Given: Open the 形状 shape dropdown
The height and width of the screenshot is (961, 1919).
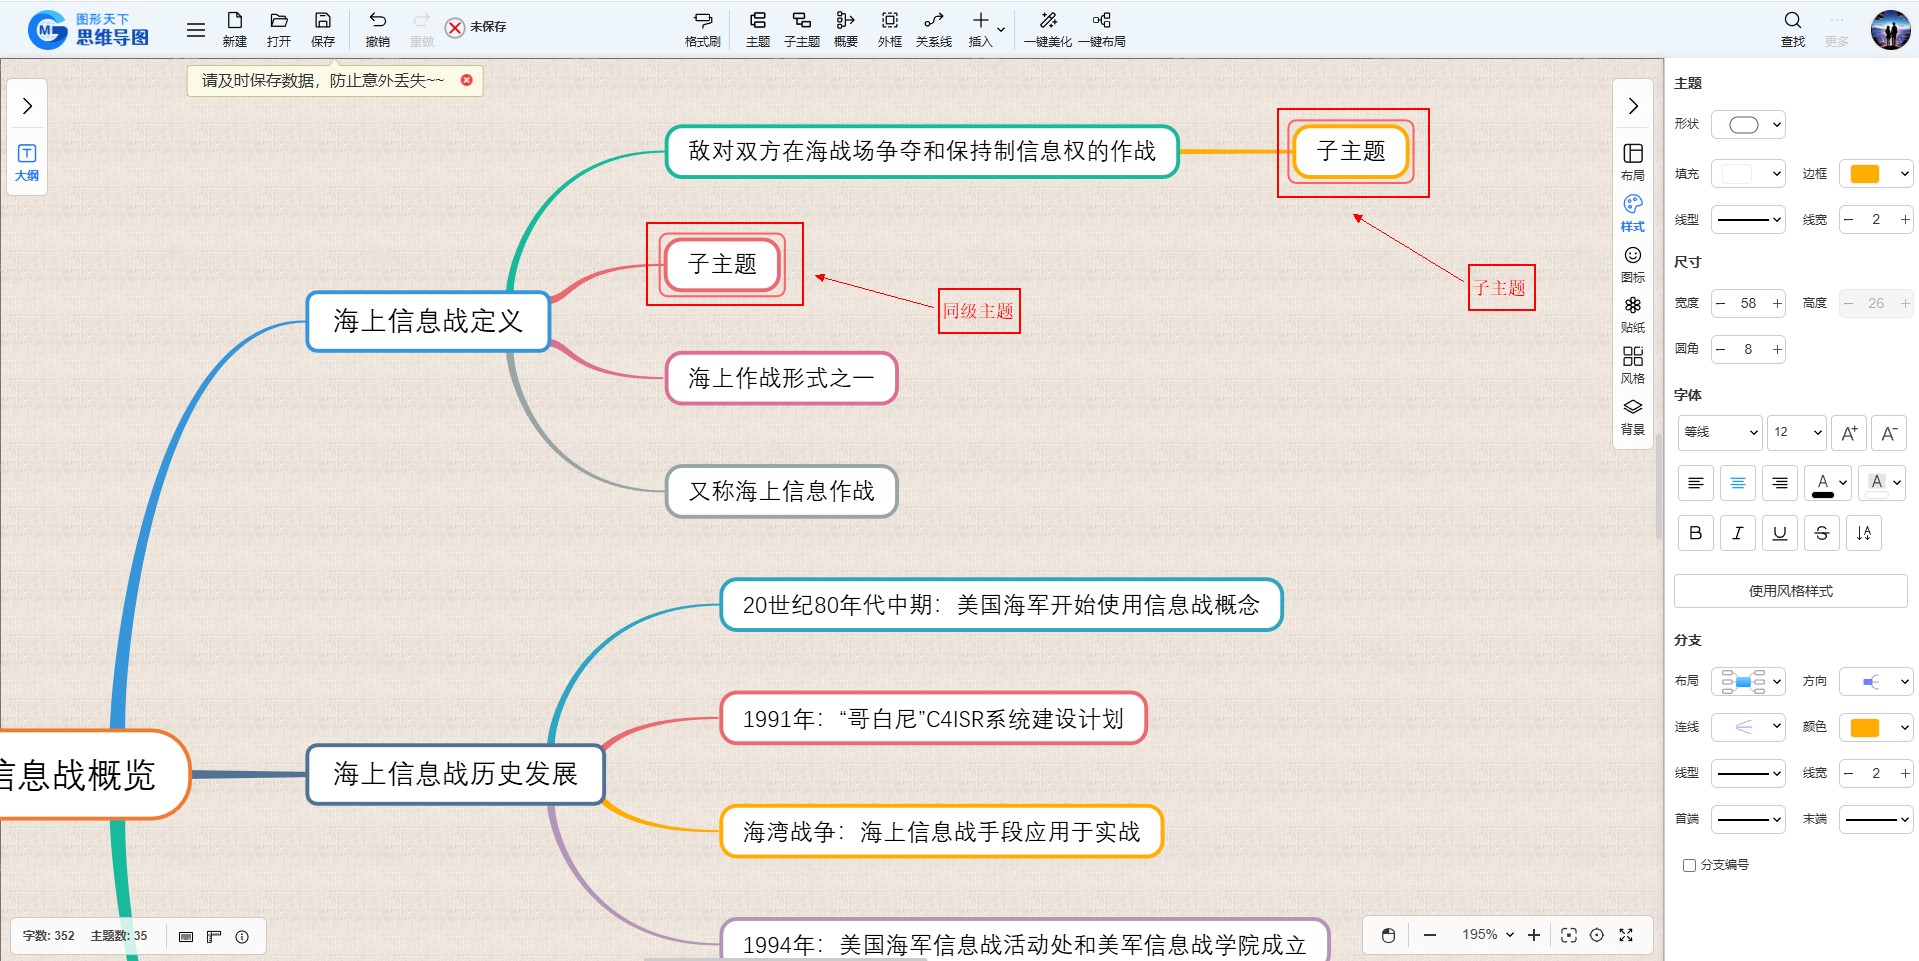Looking at the screenshot, I should tap(1748, 125).
